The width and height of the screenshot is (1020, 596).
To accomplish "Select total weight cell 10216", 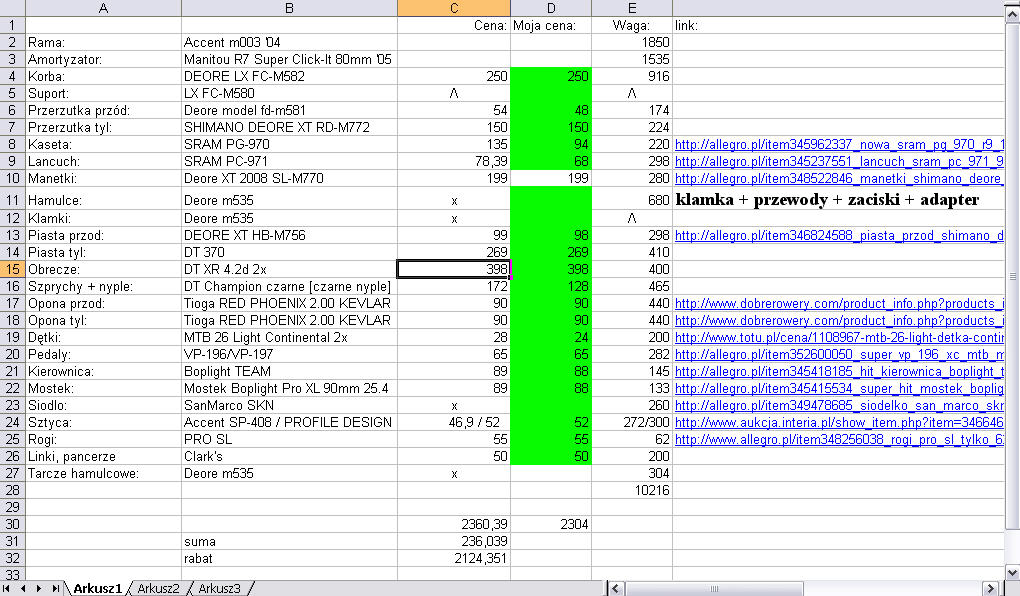I will (x=632, y=490).
